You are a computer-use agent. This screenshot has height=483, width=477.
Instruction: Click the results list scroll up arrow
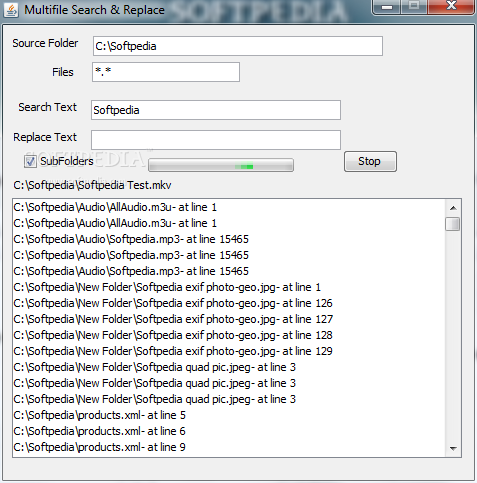tap(453, 208)
